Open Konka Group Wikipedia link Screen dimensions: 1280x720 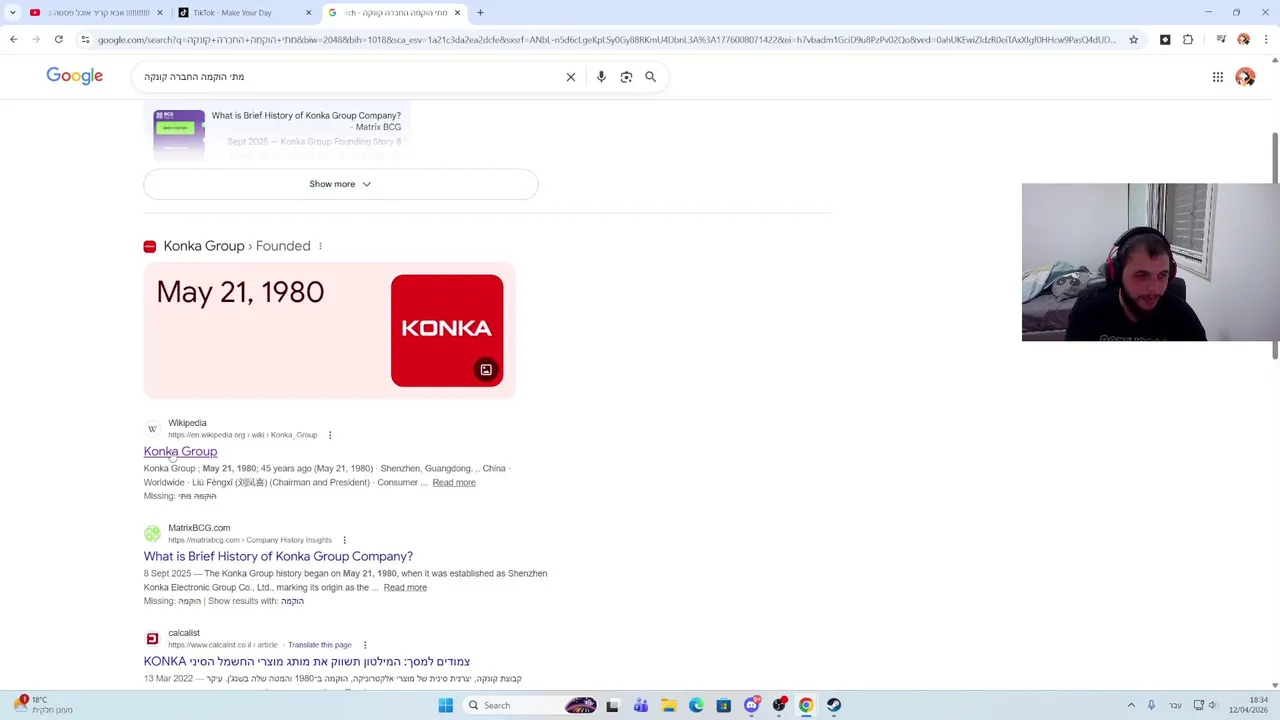180,451
